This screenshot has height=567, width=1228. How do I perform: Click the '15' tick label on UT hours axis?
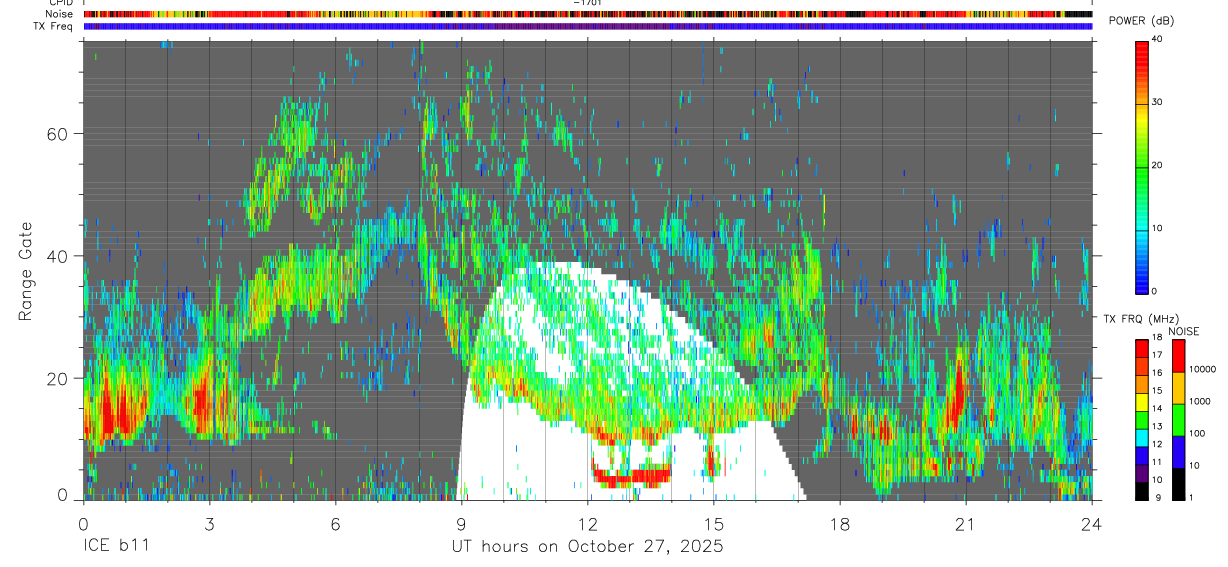click(714, 524)
